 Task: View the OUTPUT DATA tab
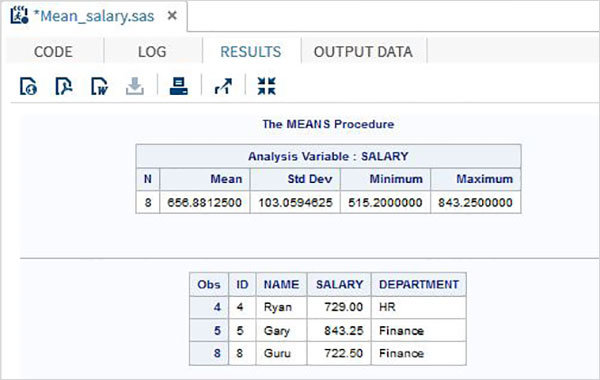tap(363, 52)
